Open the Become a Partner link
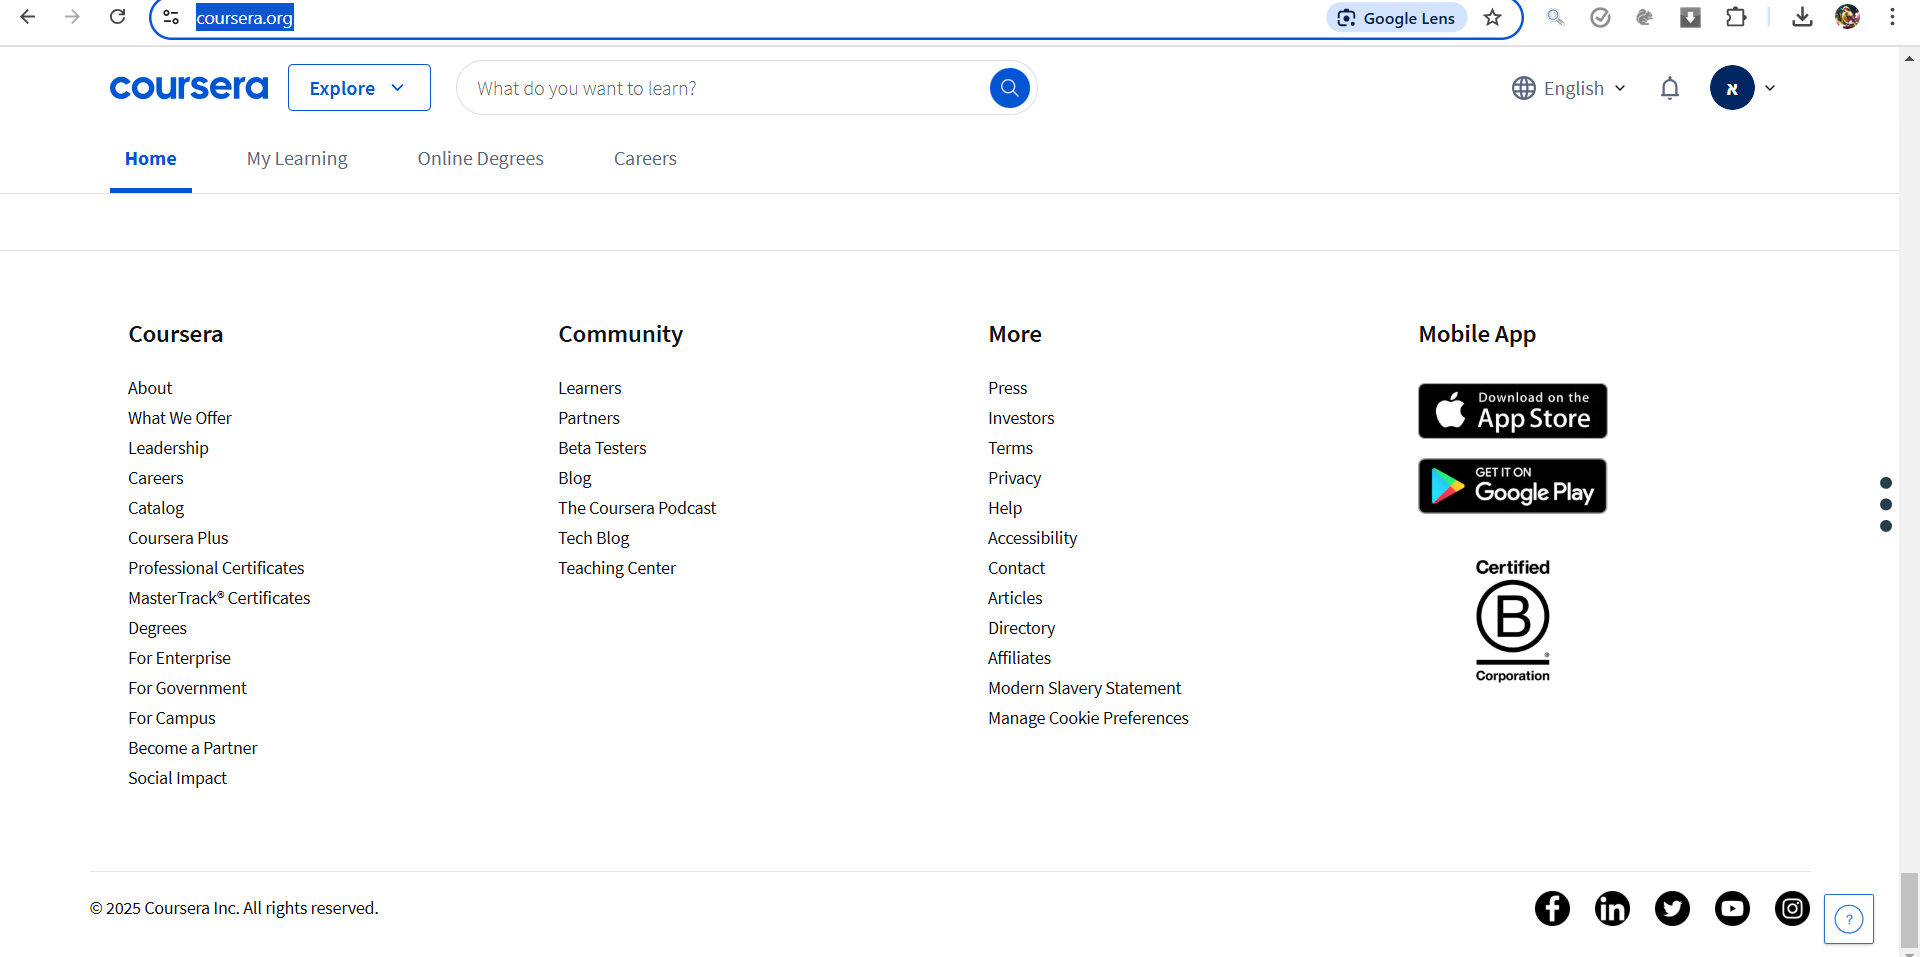The width and height of the screenshot is (1920, 957). click(193, 748)
